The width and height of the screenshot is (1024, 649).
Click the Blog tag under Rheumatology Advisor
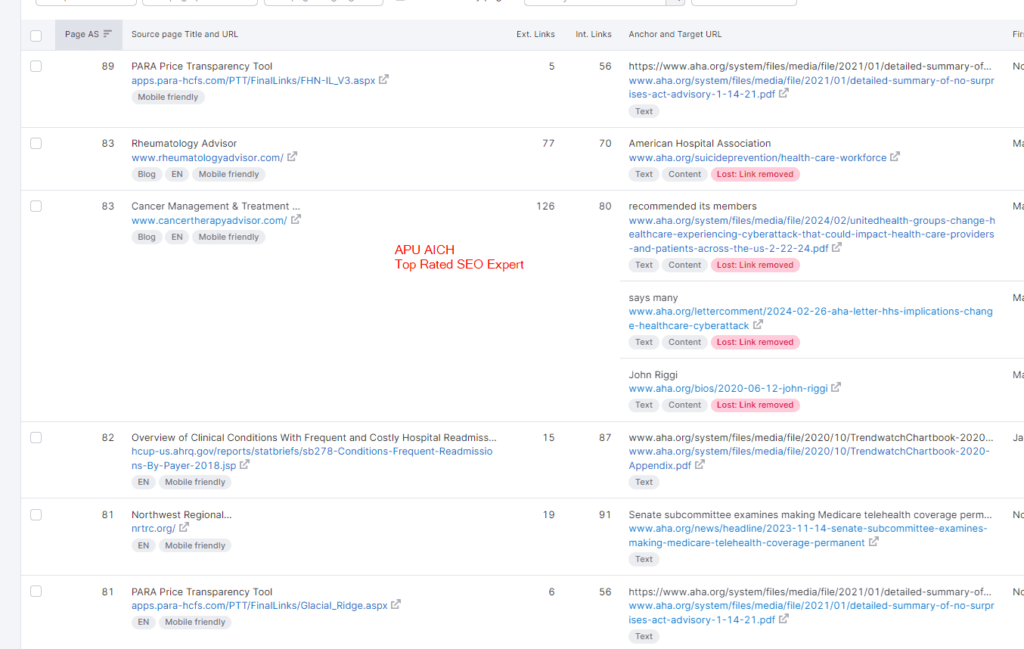click(146, 174)
